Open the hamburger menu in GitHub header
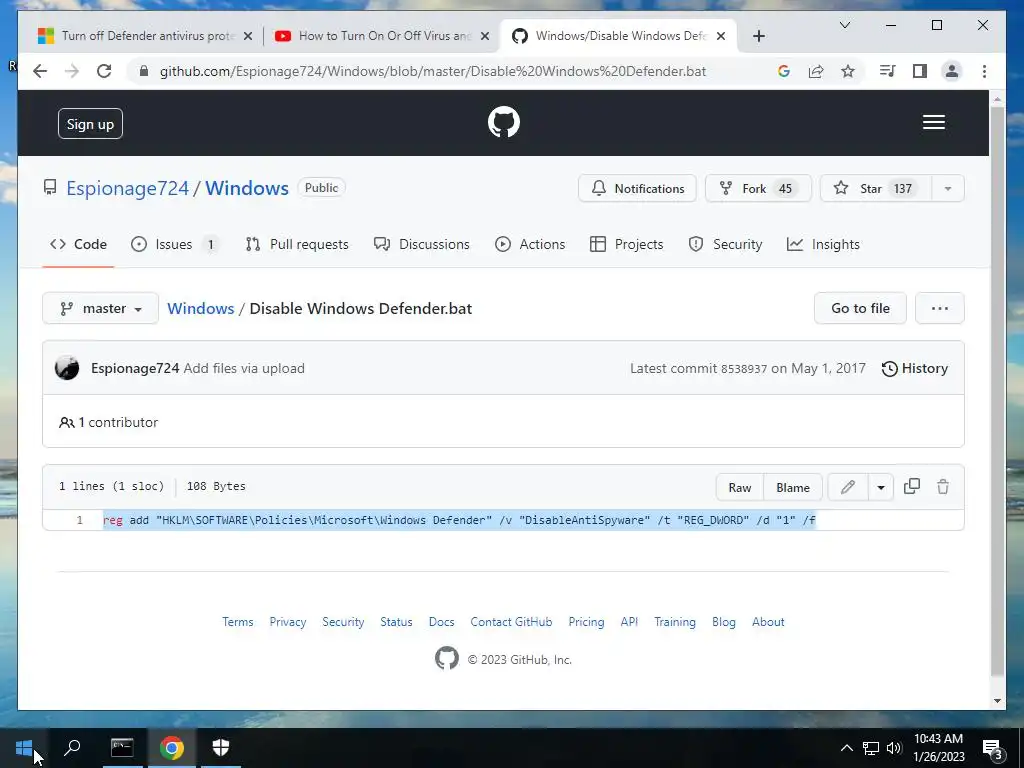Screen dimensions: 1024x768 click(934, 122)
